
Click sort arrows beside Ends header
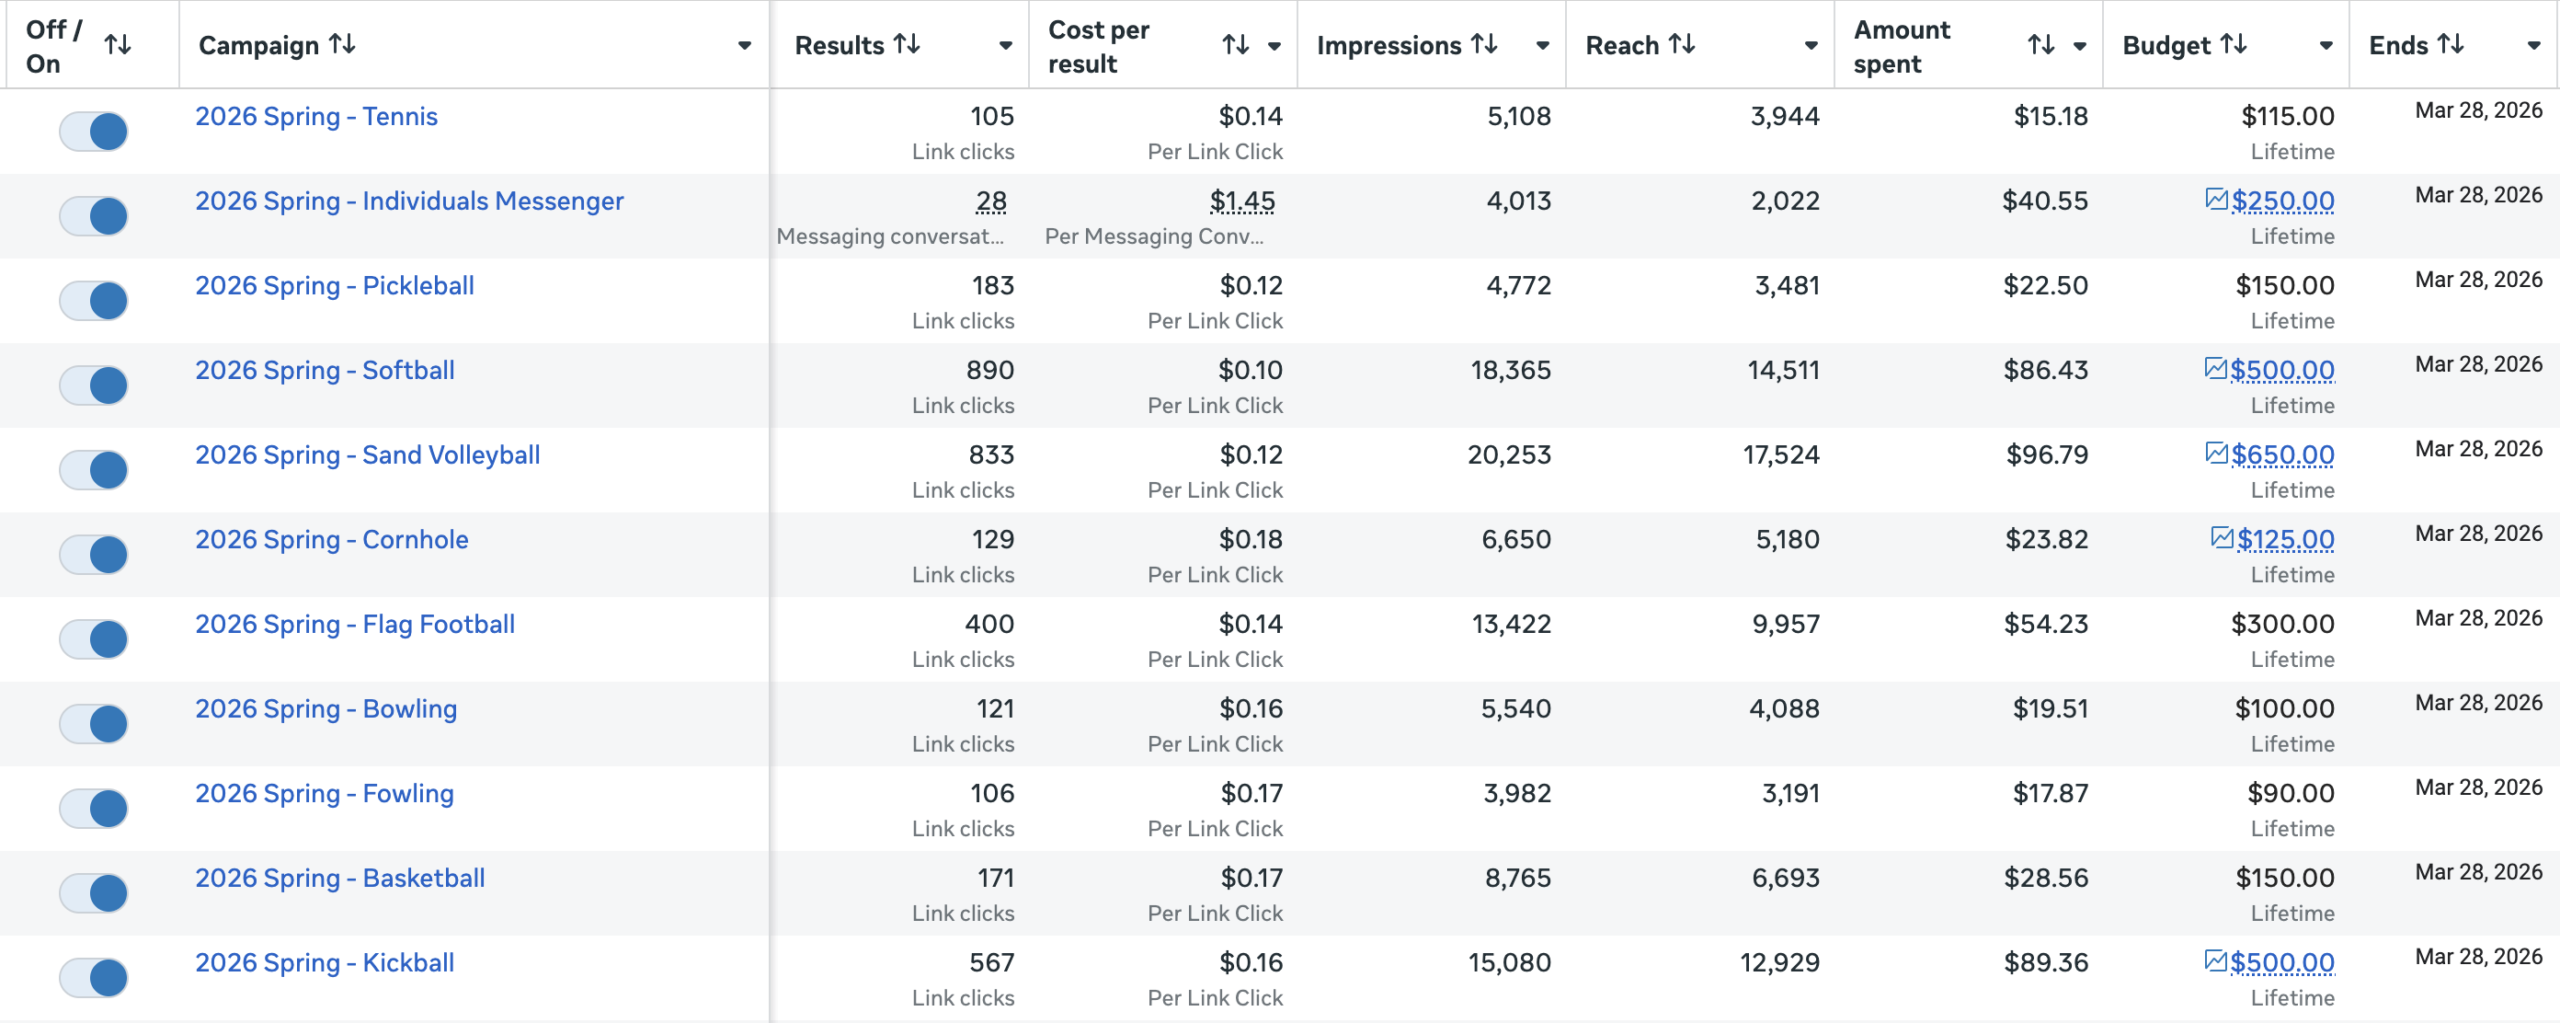(2451, 44)
